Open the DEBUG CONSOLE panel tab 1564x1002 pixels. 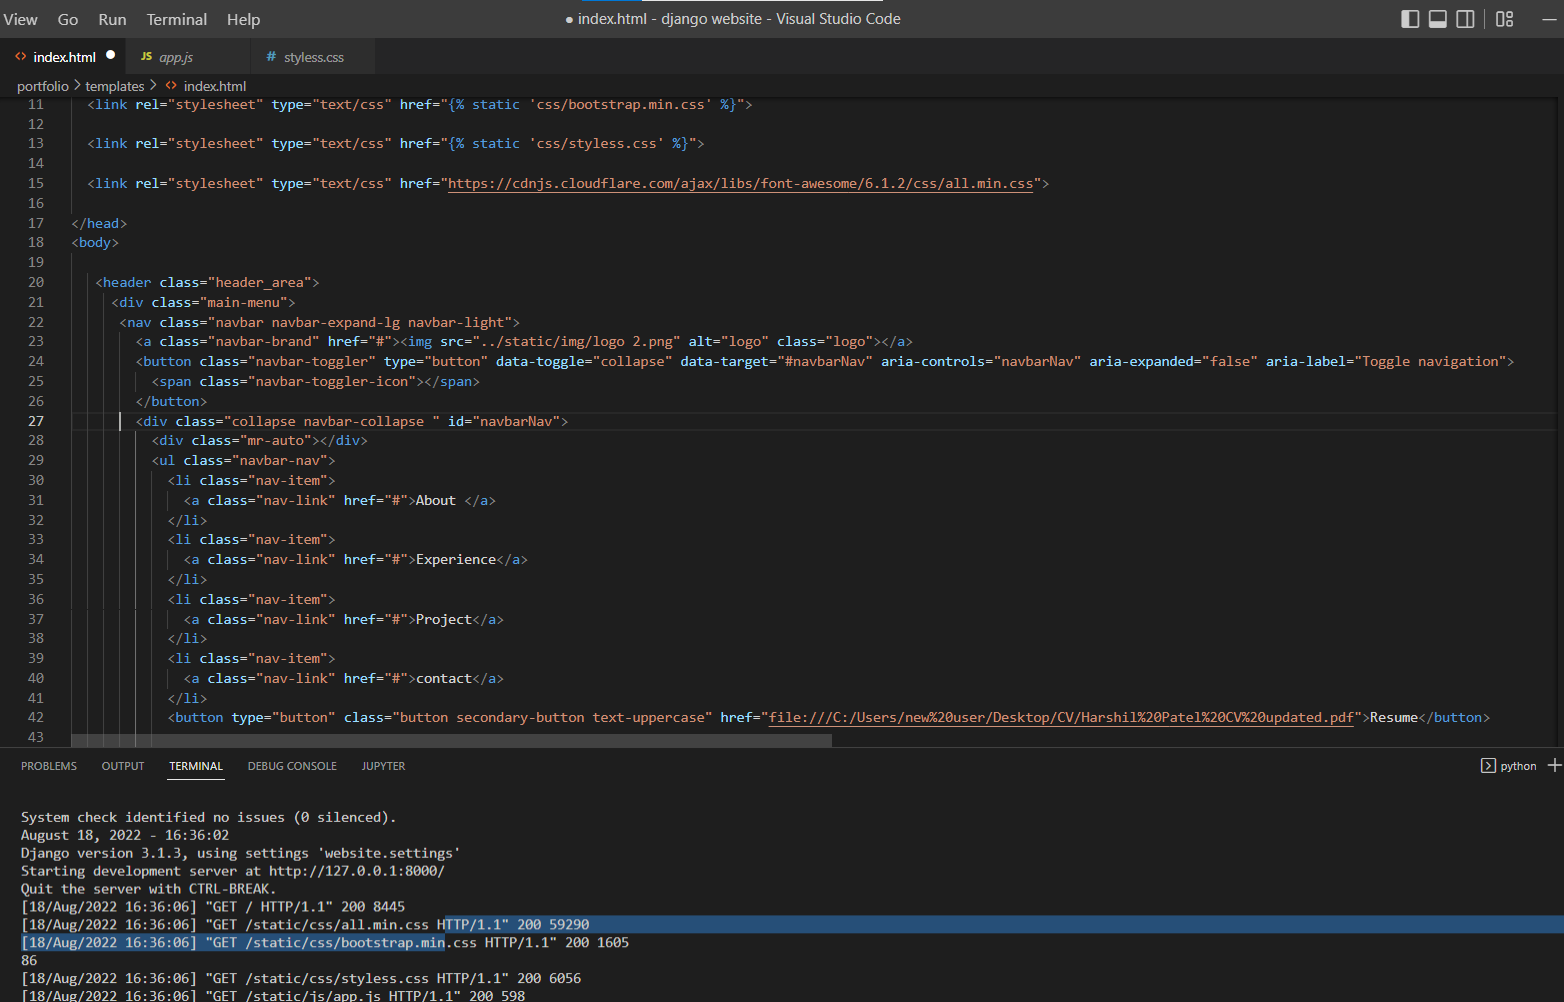[x=292, y=766]
